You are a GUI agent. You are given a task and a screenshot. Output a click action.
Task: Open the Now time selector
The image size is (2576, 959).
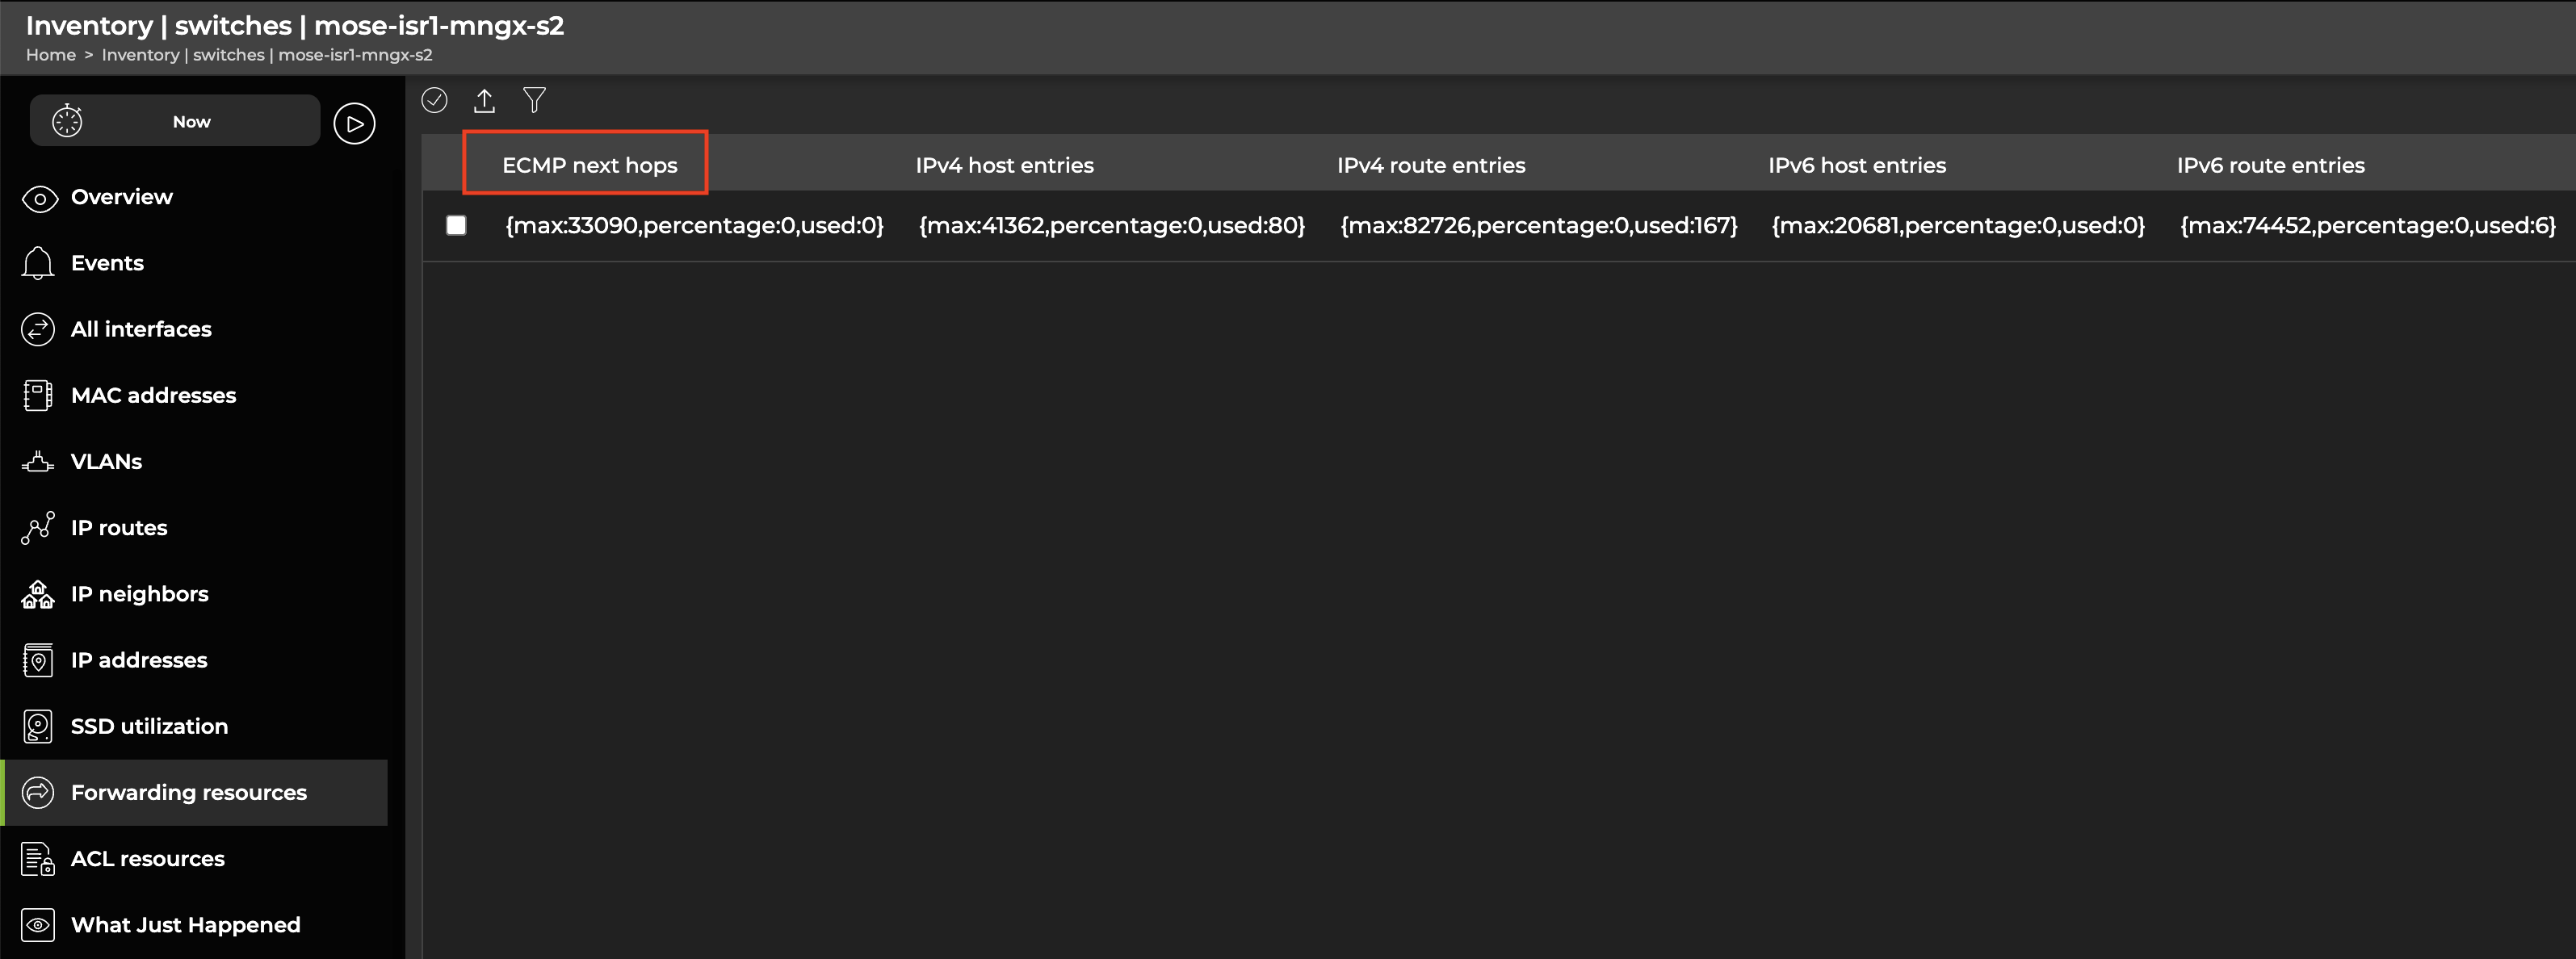[191, 122]
